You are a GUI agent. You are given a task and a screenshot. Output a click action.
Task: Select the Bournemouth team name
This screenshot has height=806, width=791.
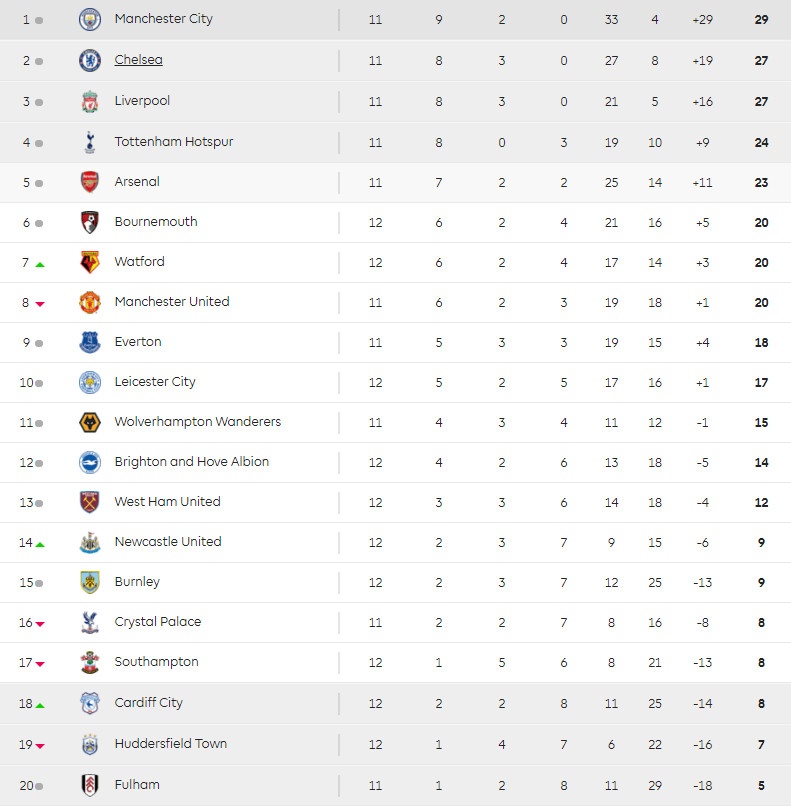tap(156, 222)
